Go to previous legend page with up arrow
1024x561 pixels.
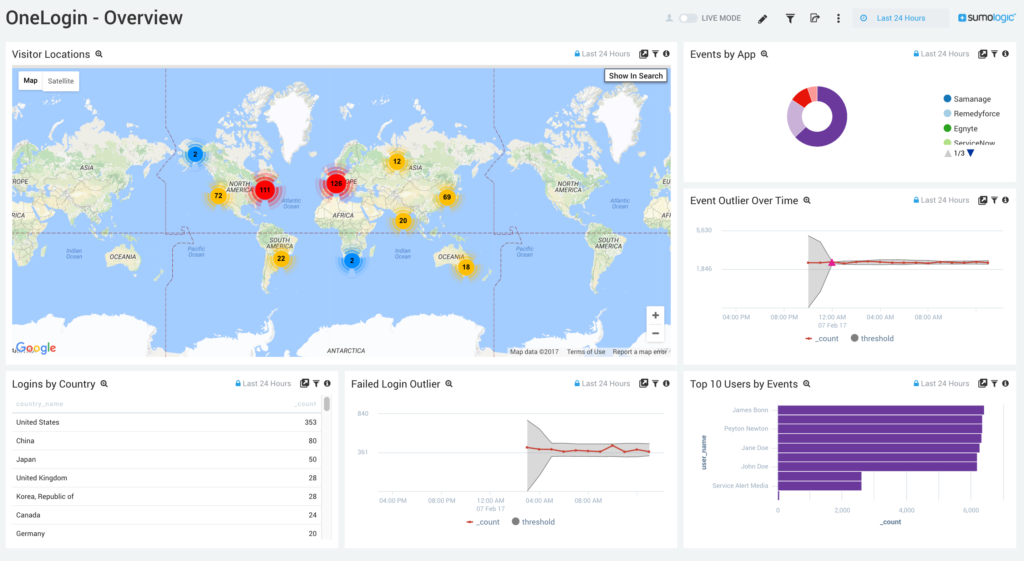point(948,153)
